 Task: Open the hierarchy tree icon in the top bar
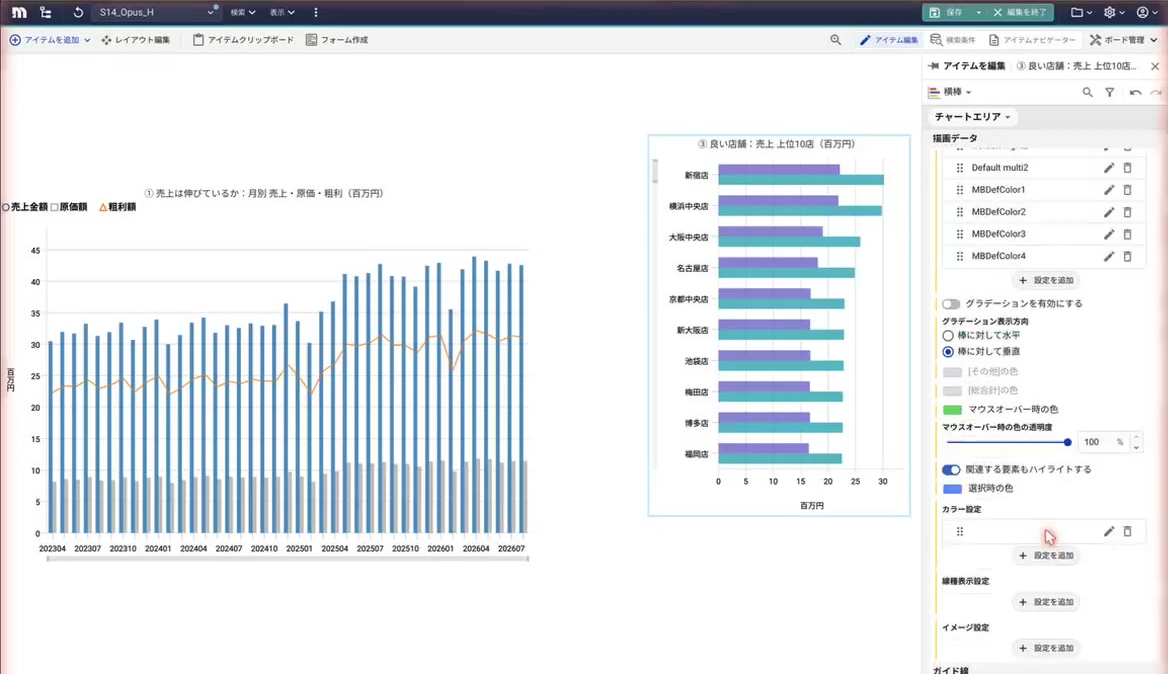pos(45,13)
